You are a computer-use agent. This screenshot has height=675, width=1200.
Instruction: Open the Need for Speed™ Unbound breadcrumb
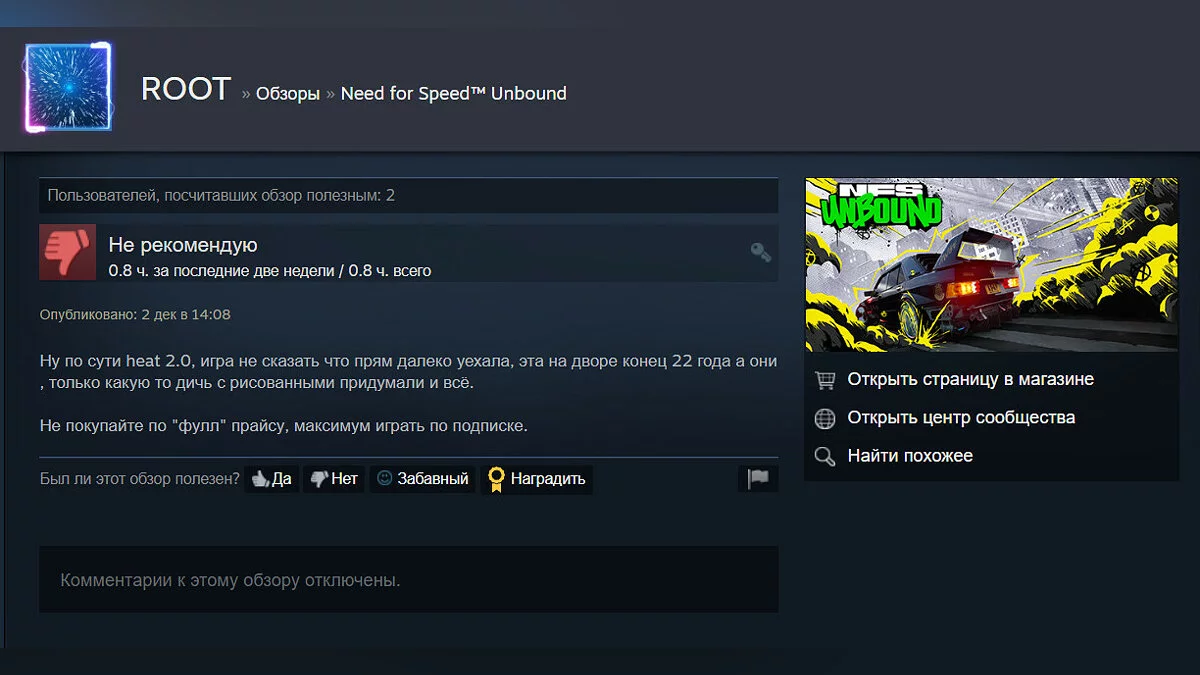(x=453, y=94)
